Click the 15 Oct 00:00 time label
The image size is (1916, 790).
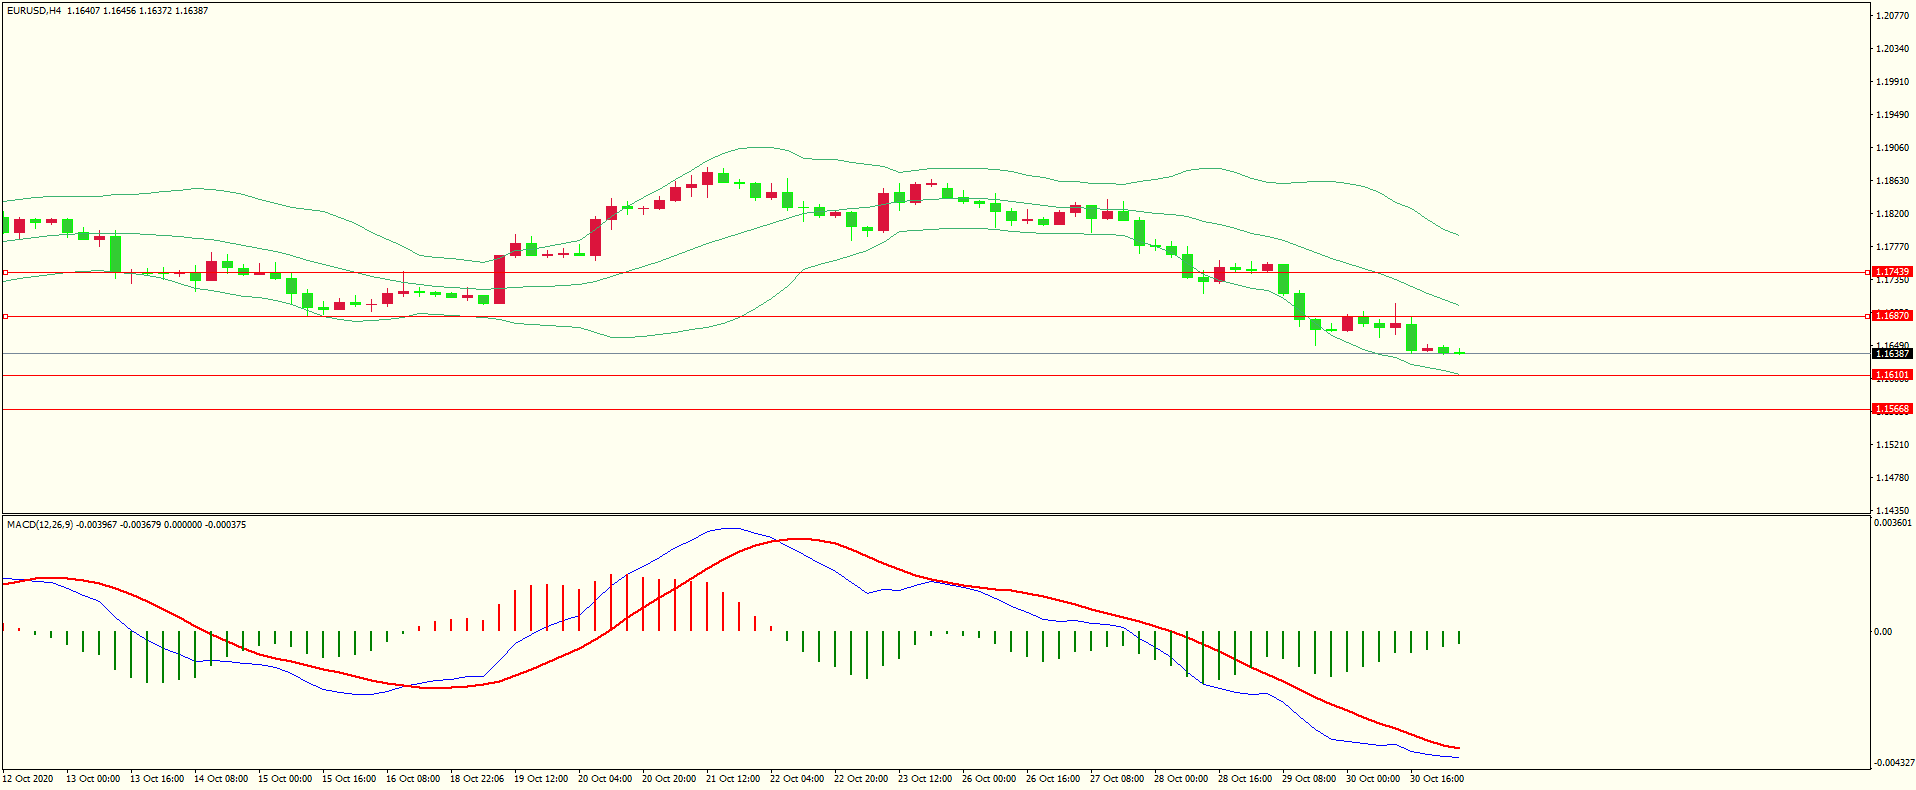tap(285, 779)
